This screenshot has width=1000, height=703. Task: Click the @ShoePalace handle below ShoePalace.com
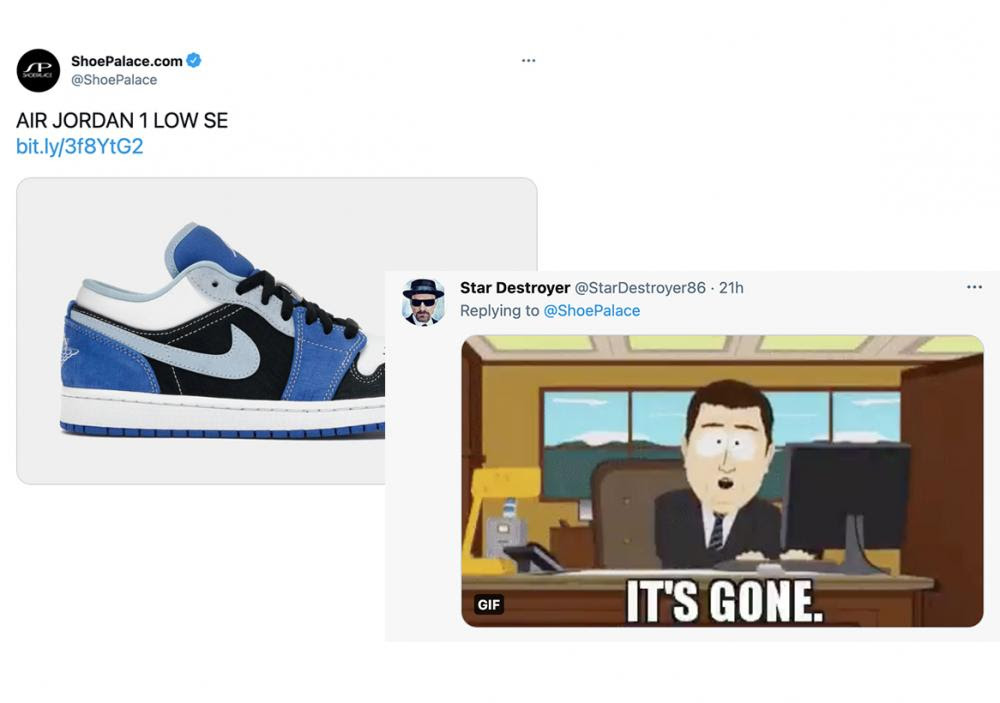[x=114, y=80]
